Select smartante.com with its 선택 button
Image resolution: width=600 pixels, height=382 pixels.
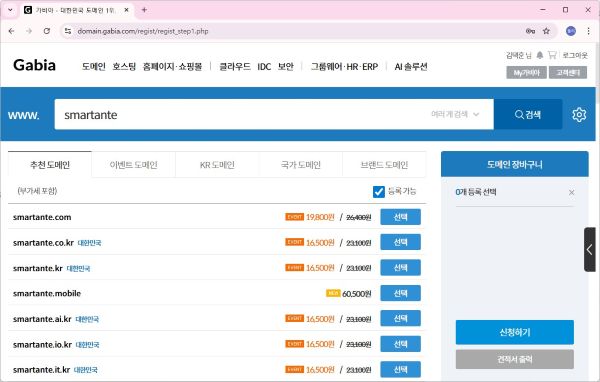point(400,217)
